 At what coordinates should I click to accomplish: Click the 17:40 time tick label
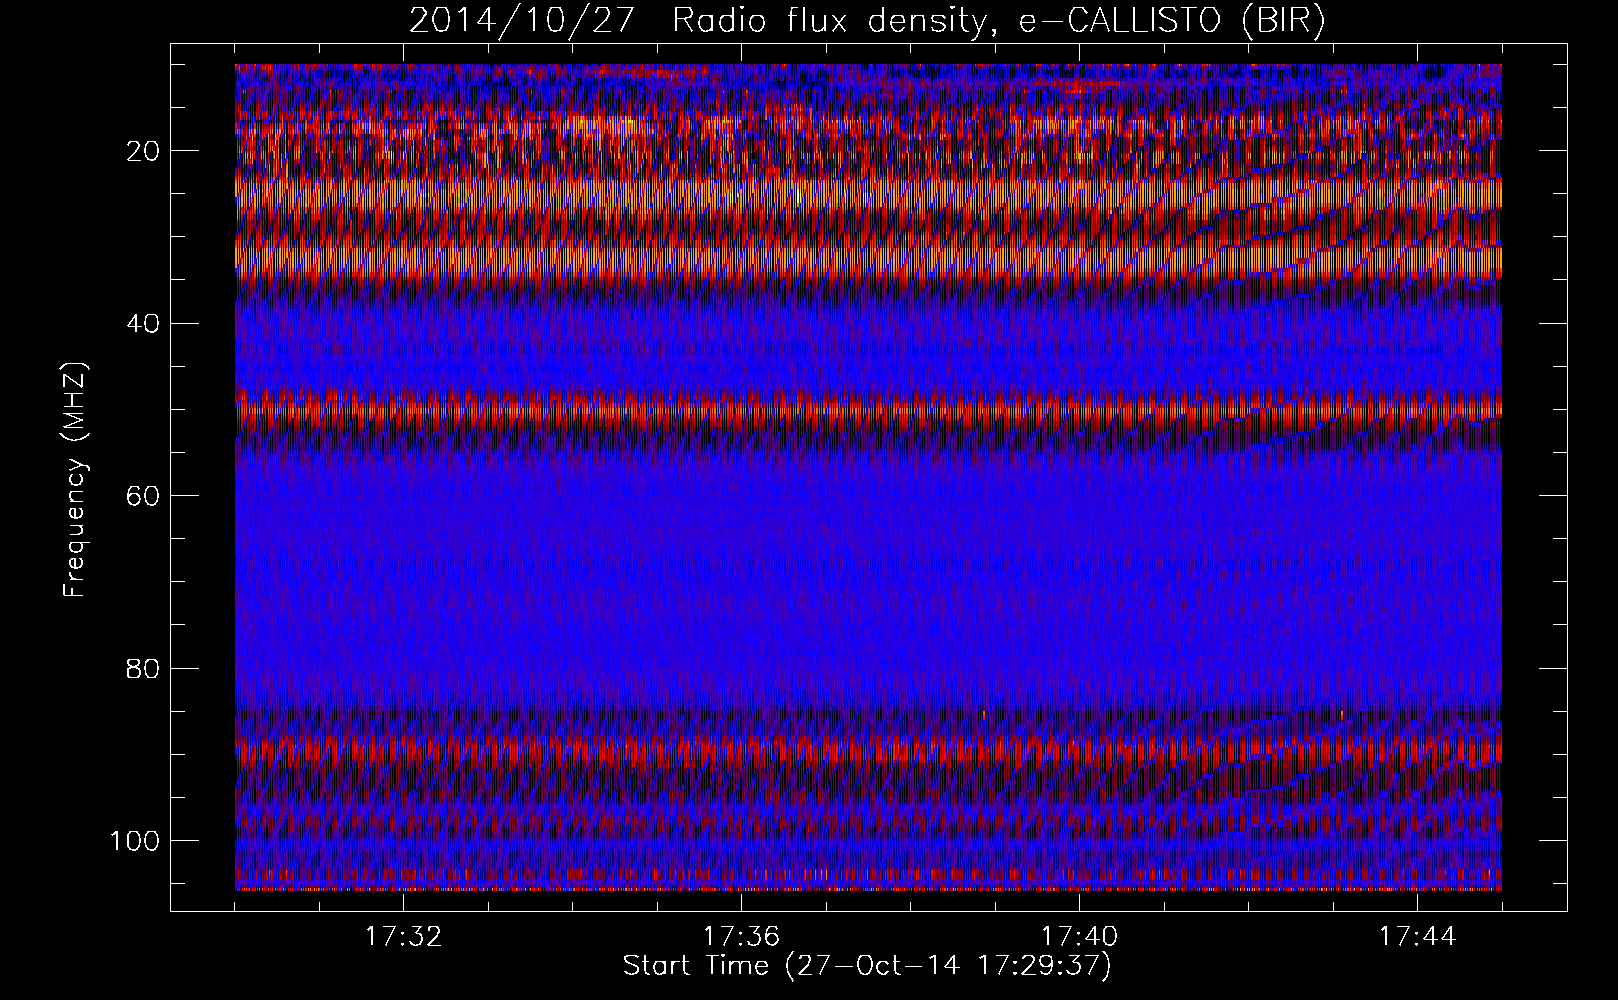pos(1080,938)
